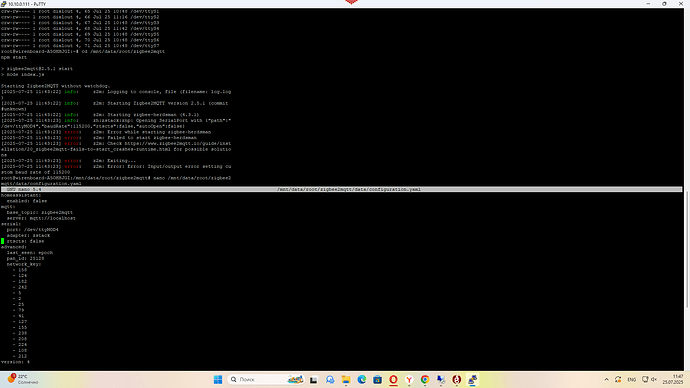This screenshot has height=388, width=690.
Task: Launch Microsoft Edge from the taskbar
Action: tap(362, 379)
